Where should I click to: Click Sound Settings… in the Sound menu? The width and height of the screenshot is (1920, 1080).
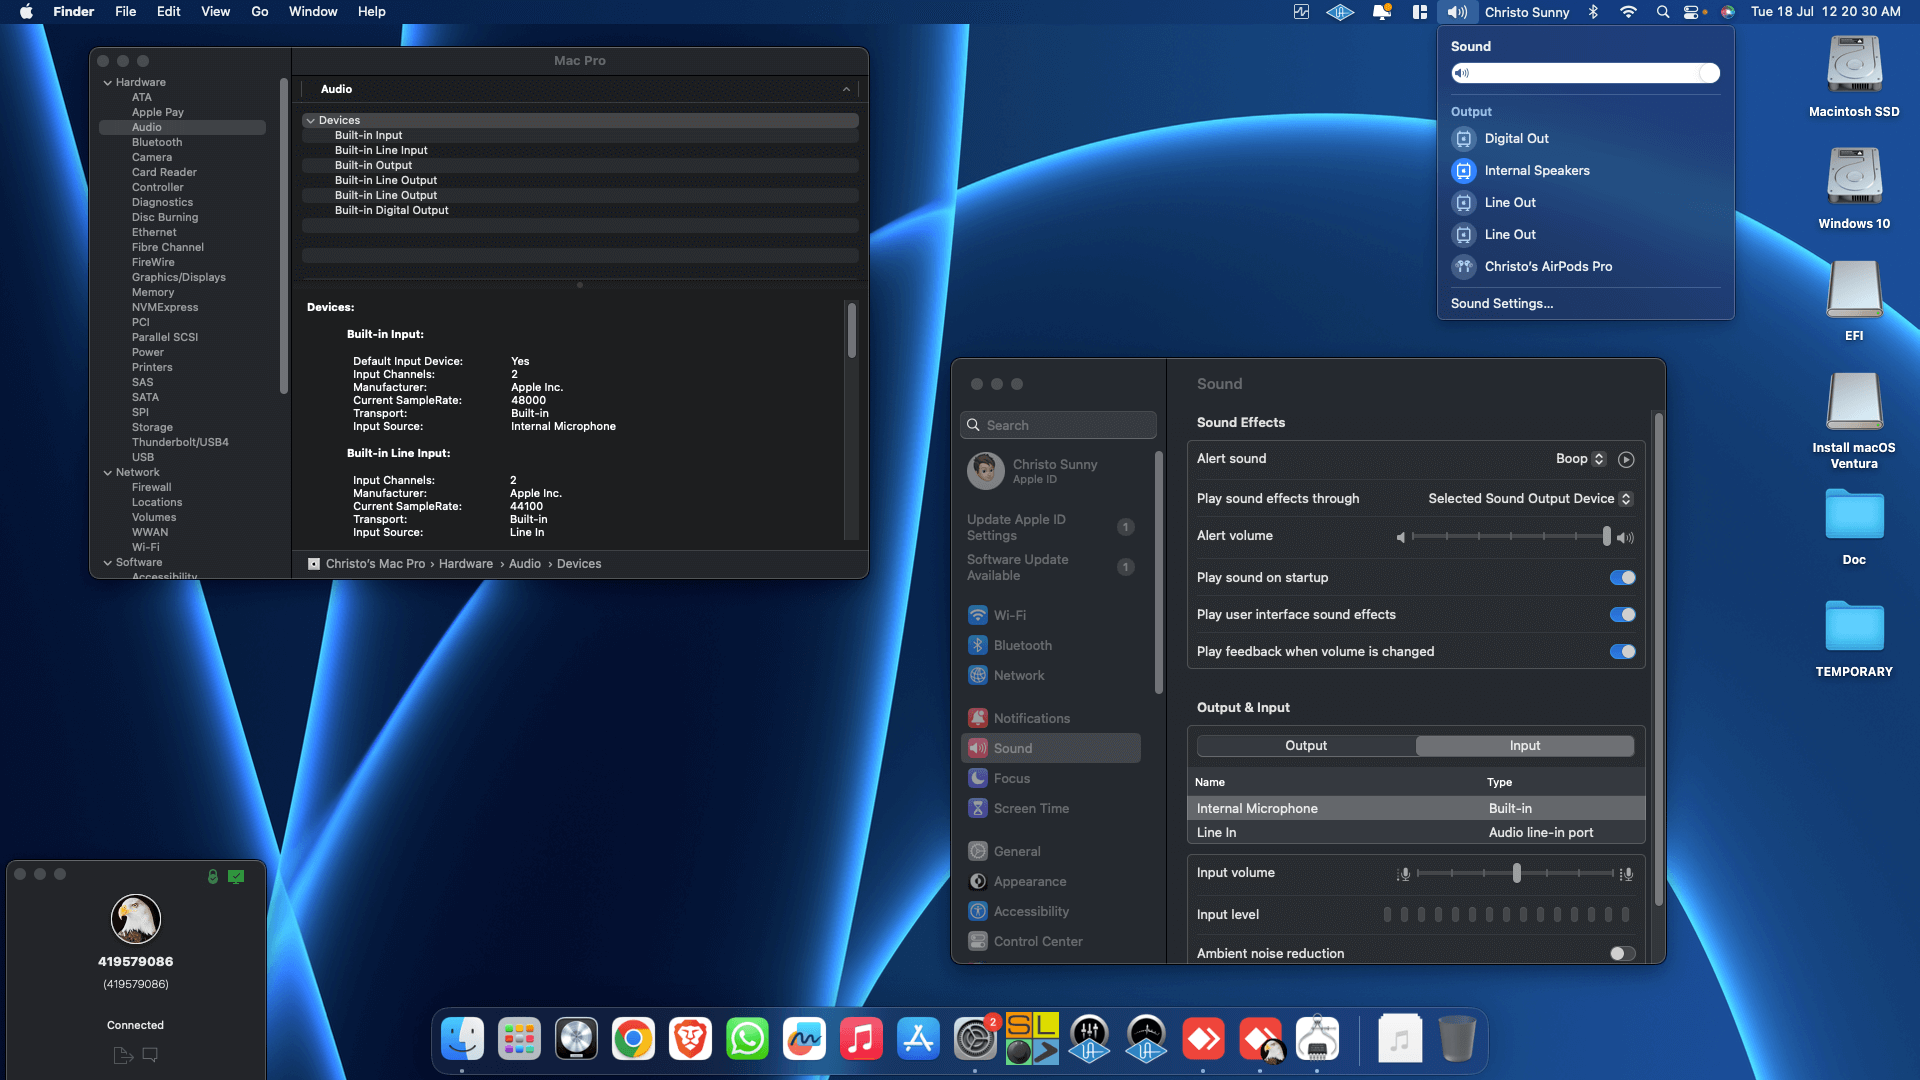[1502, 304]
